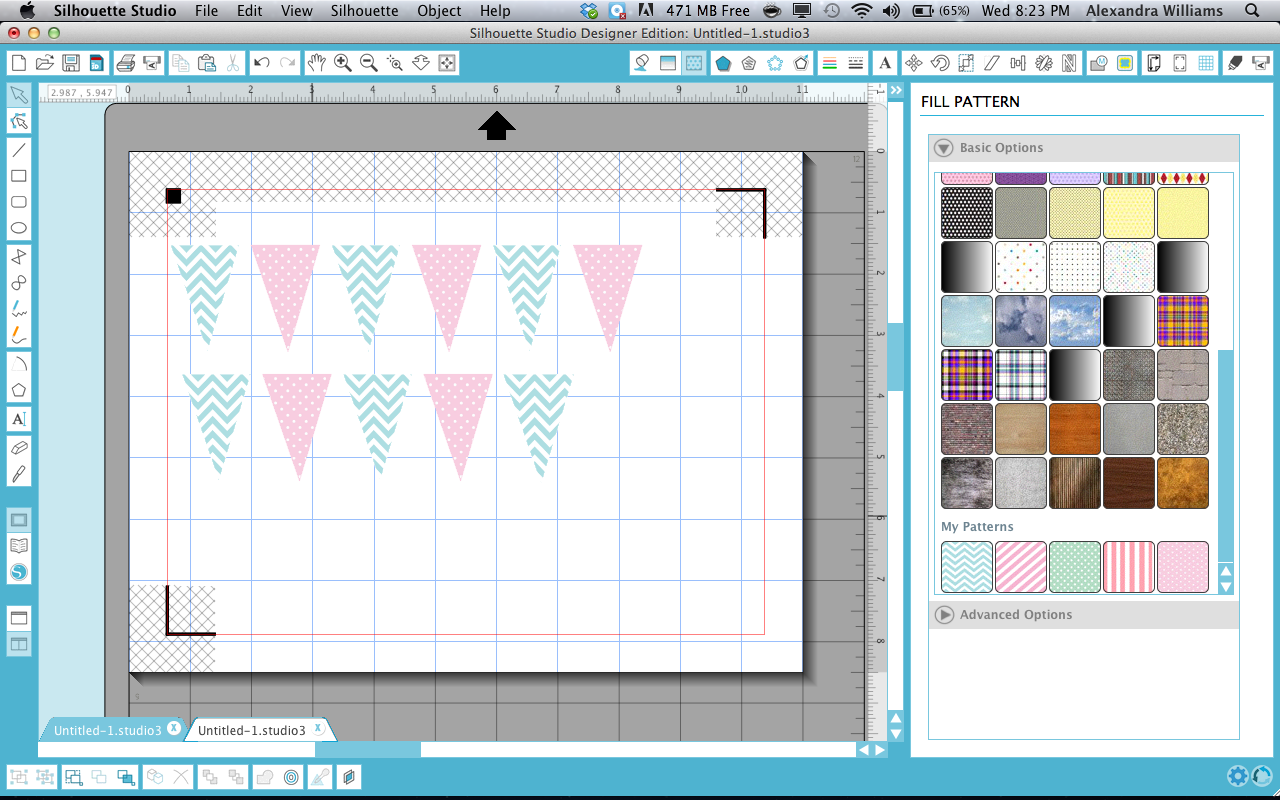Select the Draw an Ellipse tool
This screenshot has width=1280, height=800.
18,228
